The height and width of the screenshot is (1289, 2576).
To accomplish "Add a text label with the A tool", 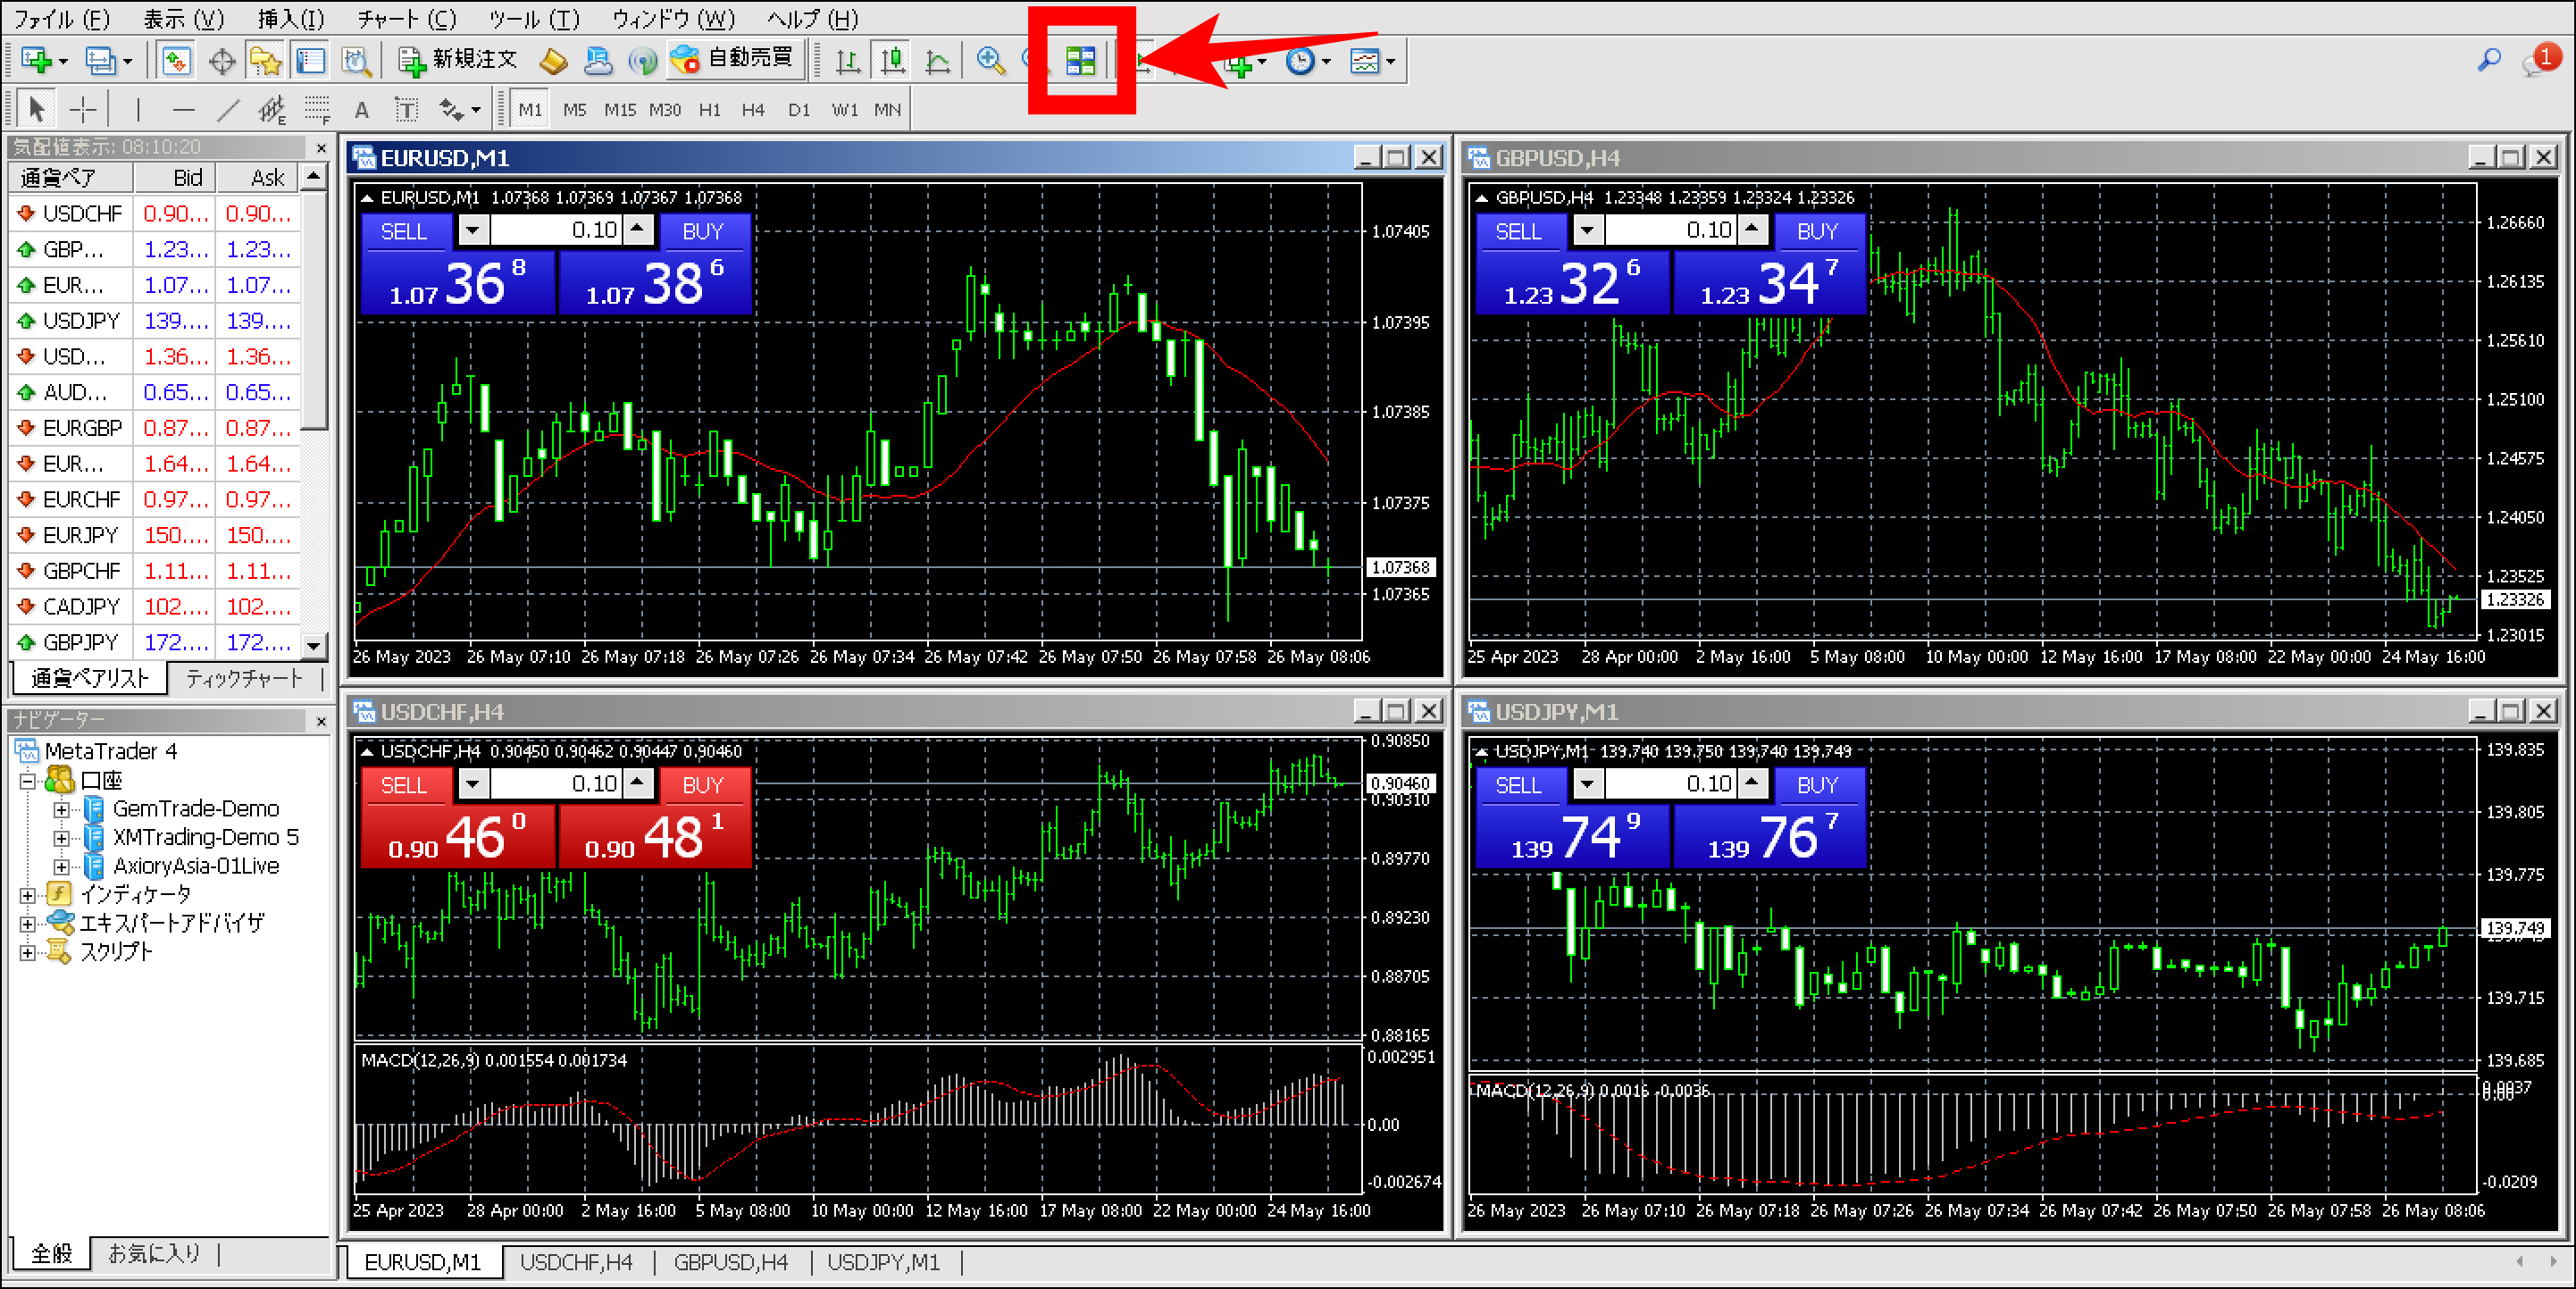I will click(361, 109).
